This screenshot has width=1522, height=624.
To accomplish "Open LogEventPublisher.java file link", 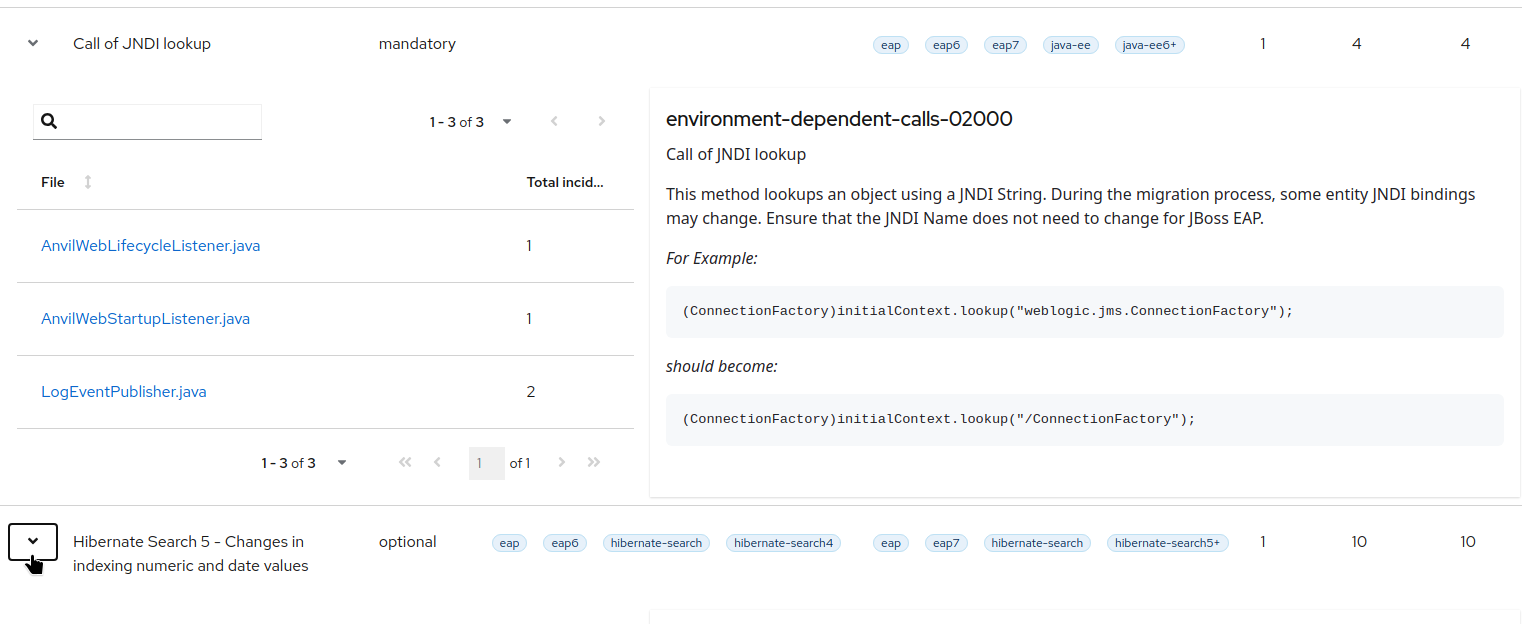I will (123, 392).
